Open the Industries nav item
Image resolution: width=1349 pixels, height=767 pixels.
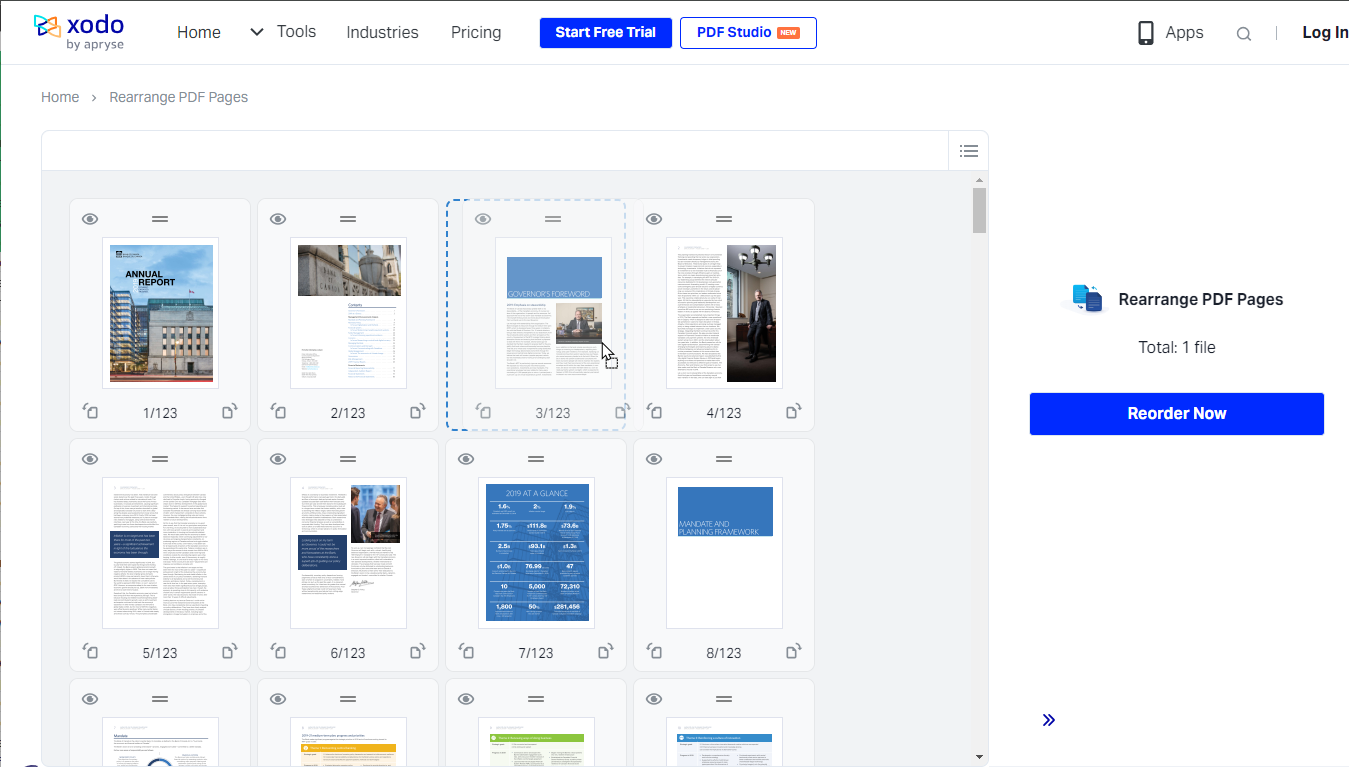tap(382, 32)
